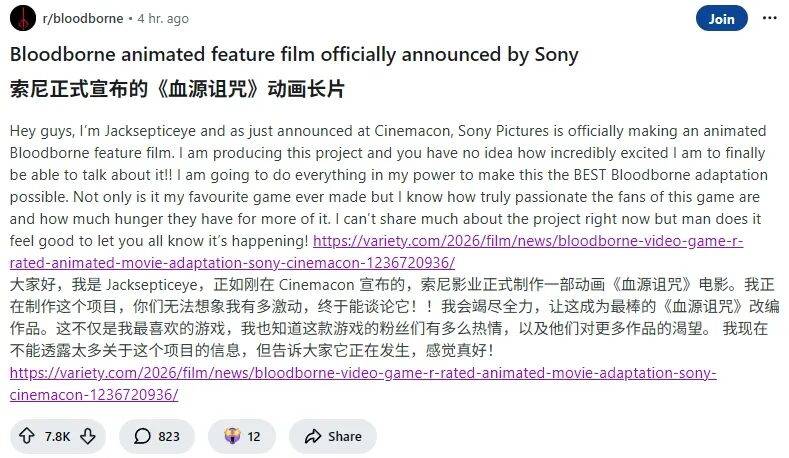The width and height of the screenshot is (789, 458).
Task: Join the r/bloodborne community
Action: [721, 19]
